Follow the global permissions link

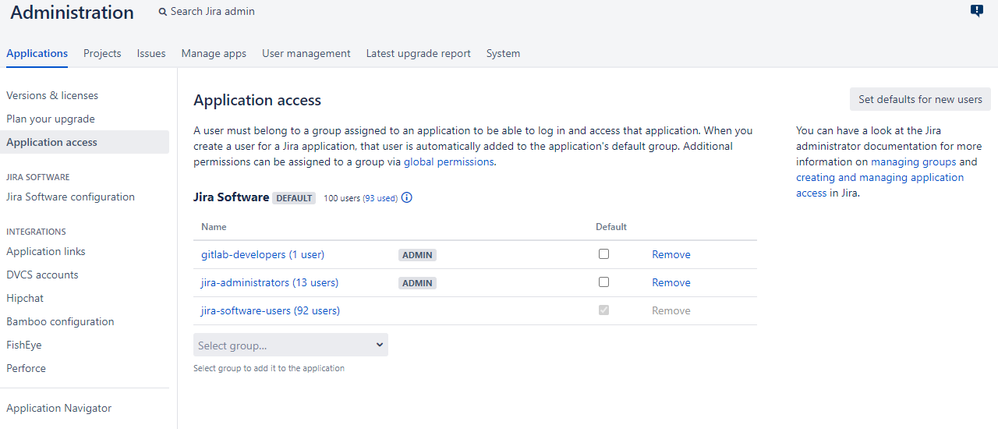449,162
